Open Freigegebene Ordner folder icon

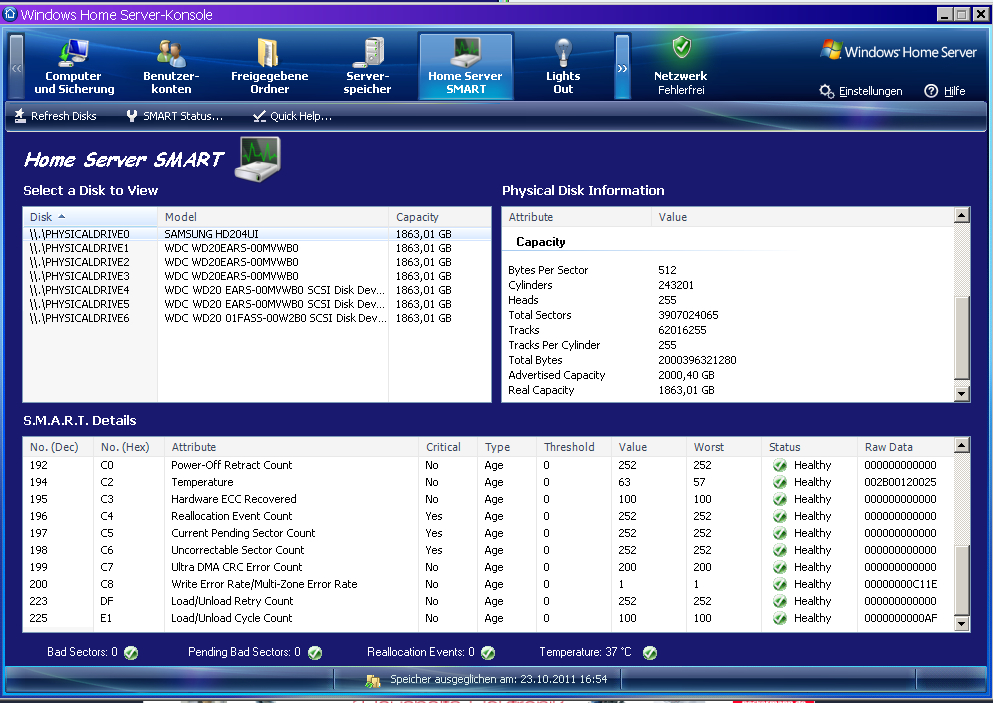click(x=269, y=52)
